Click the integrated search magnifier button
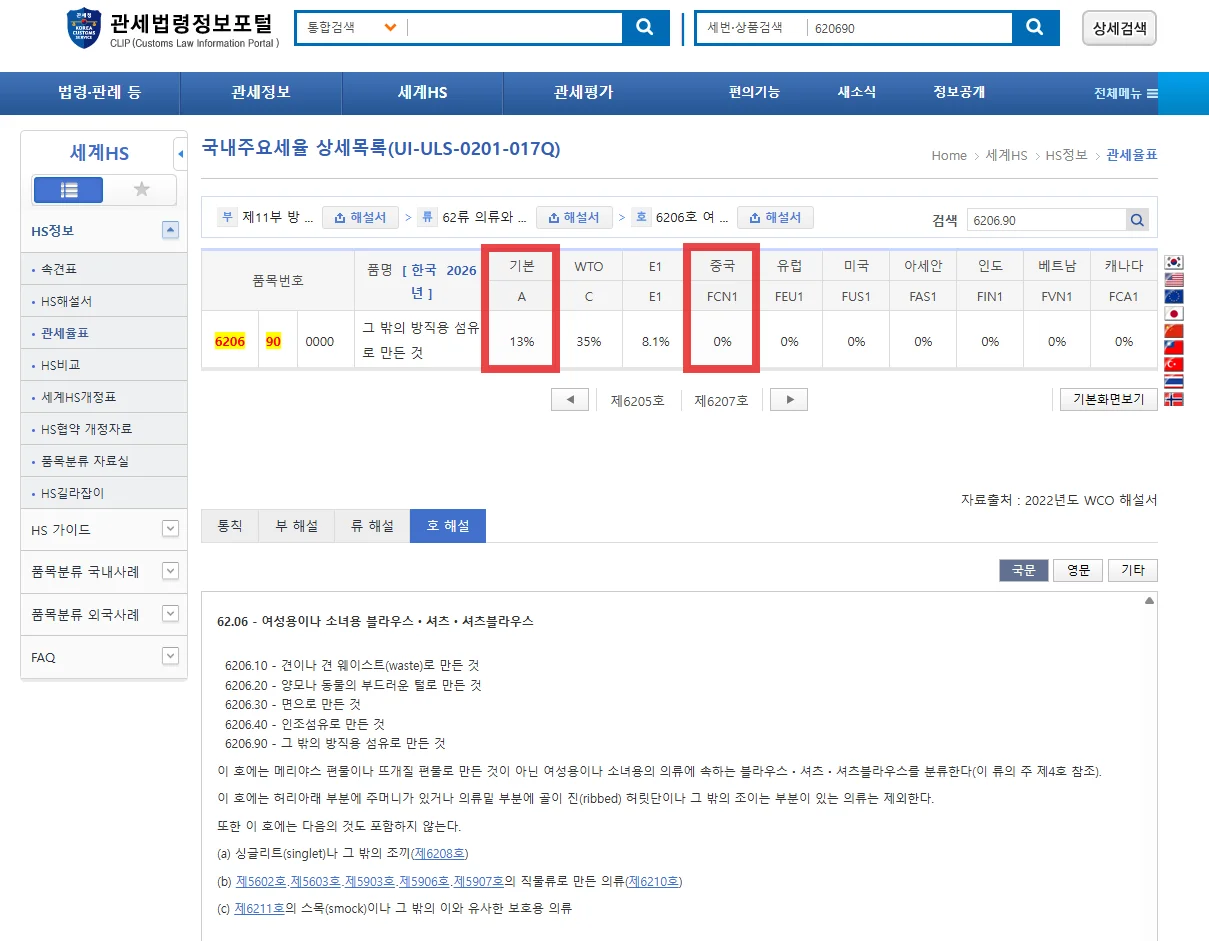This screenshot has width=1209, height=941. (645, 28)
